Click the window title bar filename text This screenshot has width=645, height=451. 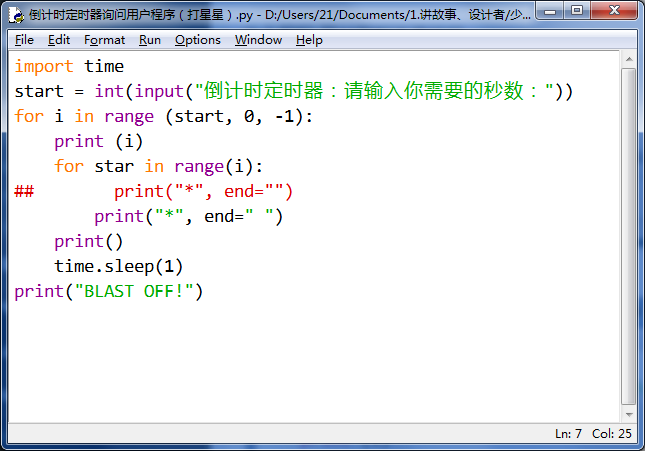[x=280, y=15]
